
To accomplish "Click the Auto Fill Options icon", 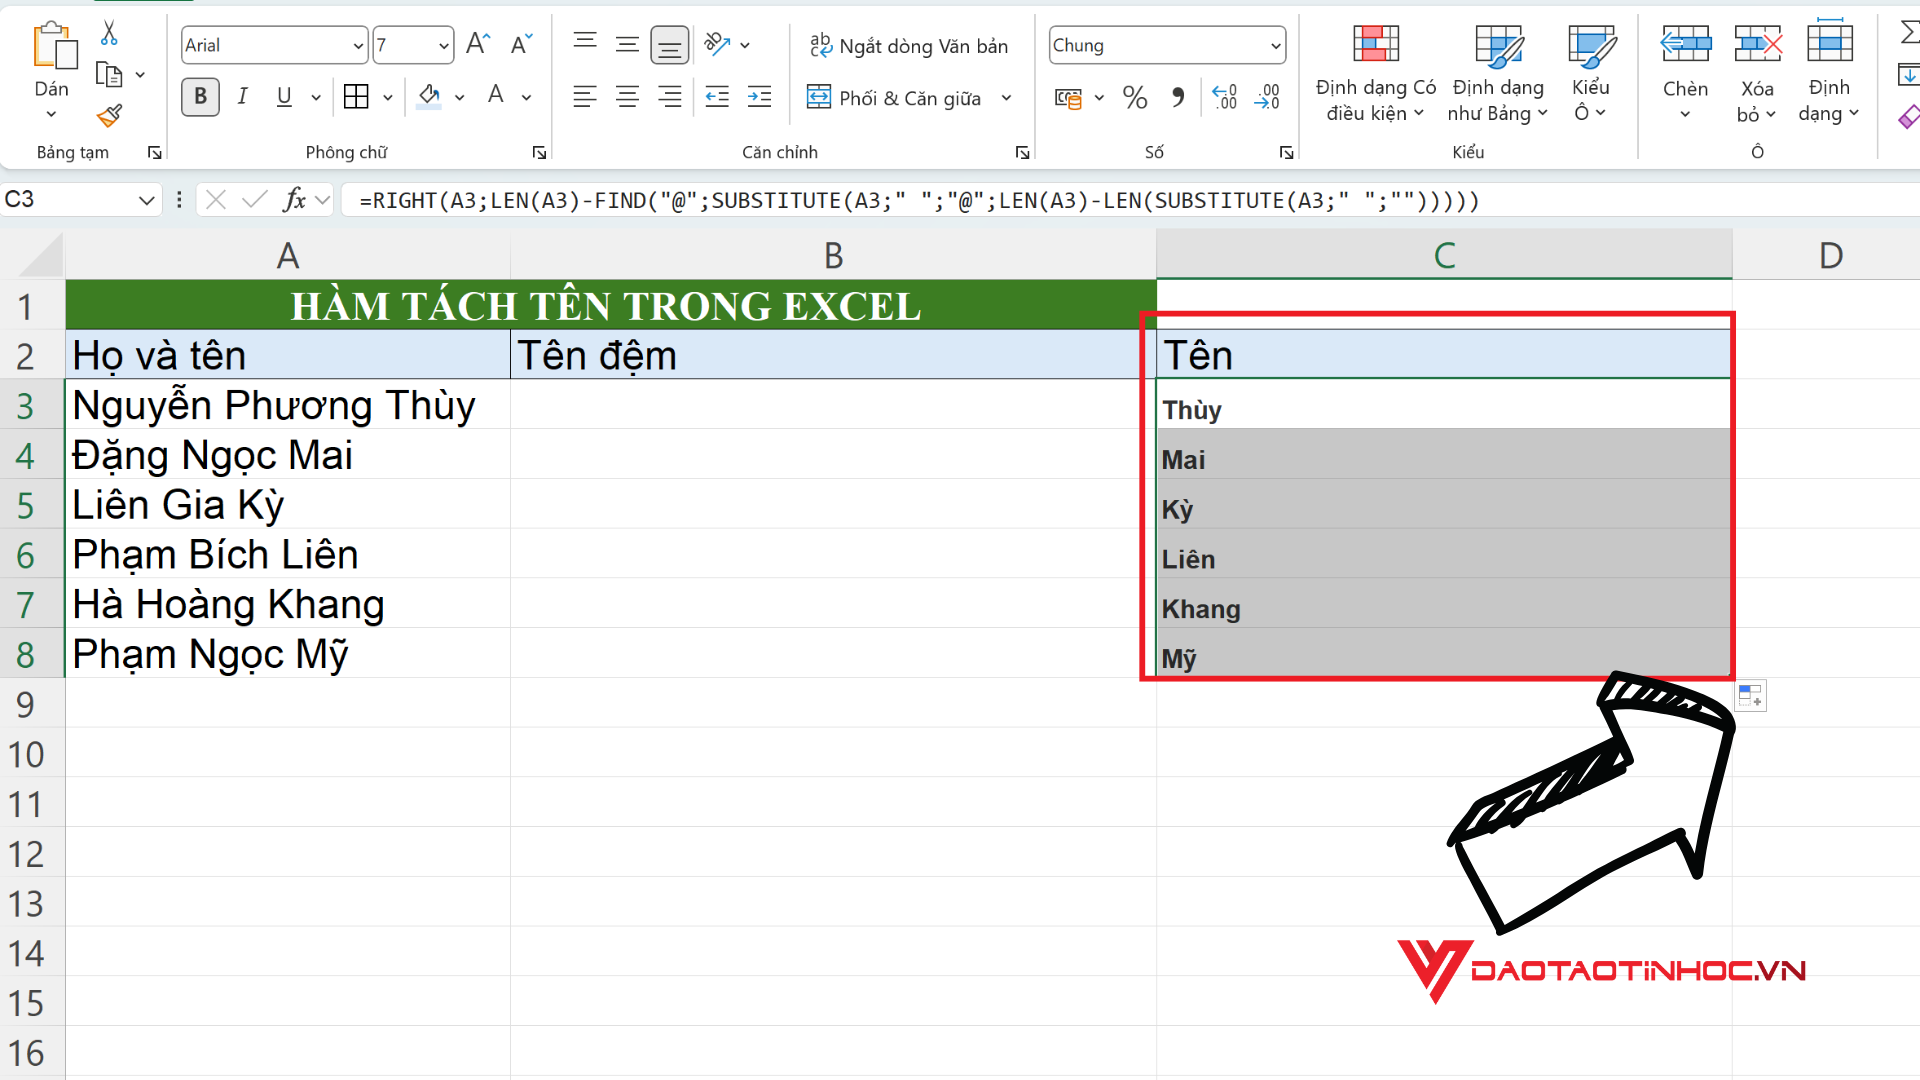I will point(1750,696).
